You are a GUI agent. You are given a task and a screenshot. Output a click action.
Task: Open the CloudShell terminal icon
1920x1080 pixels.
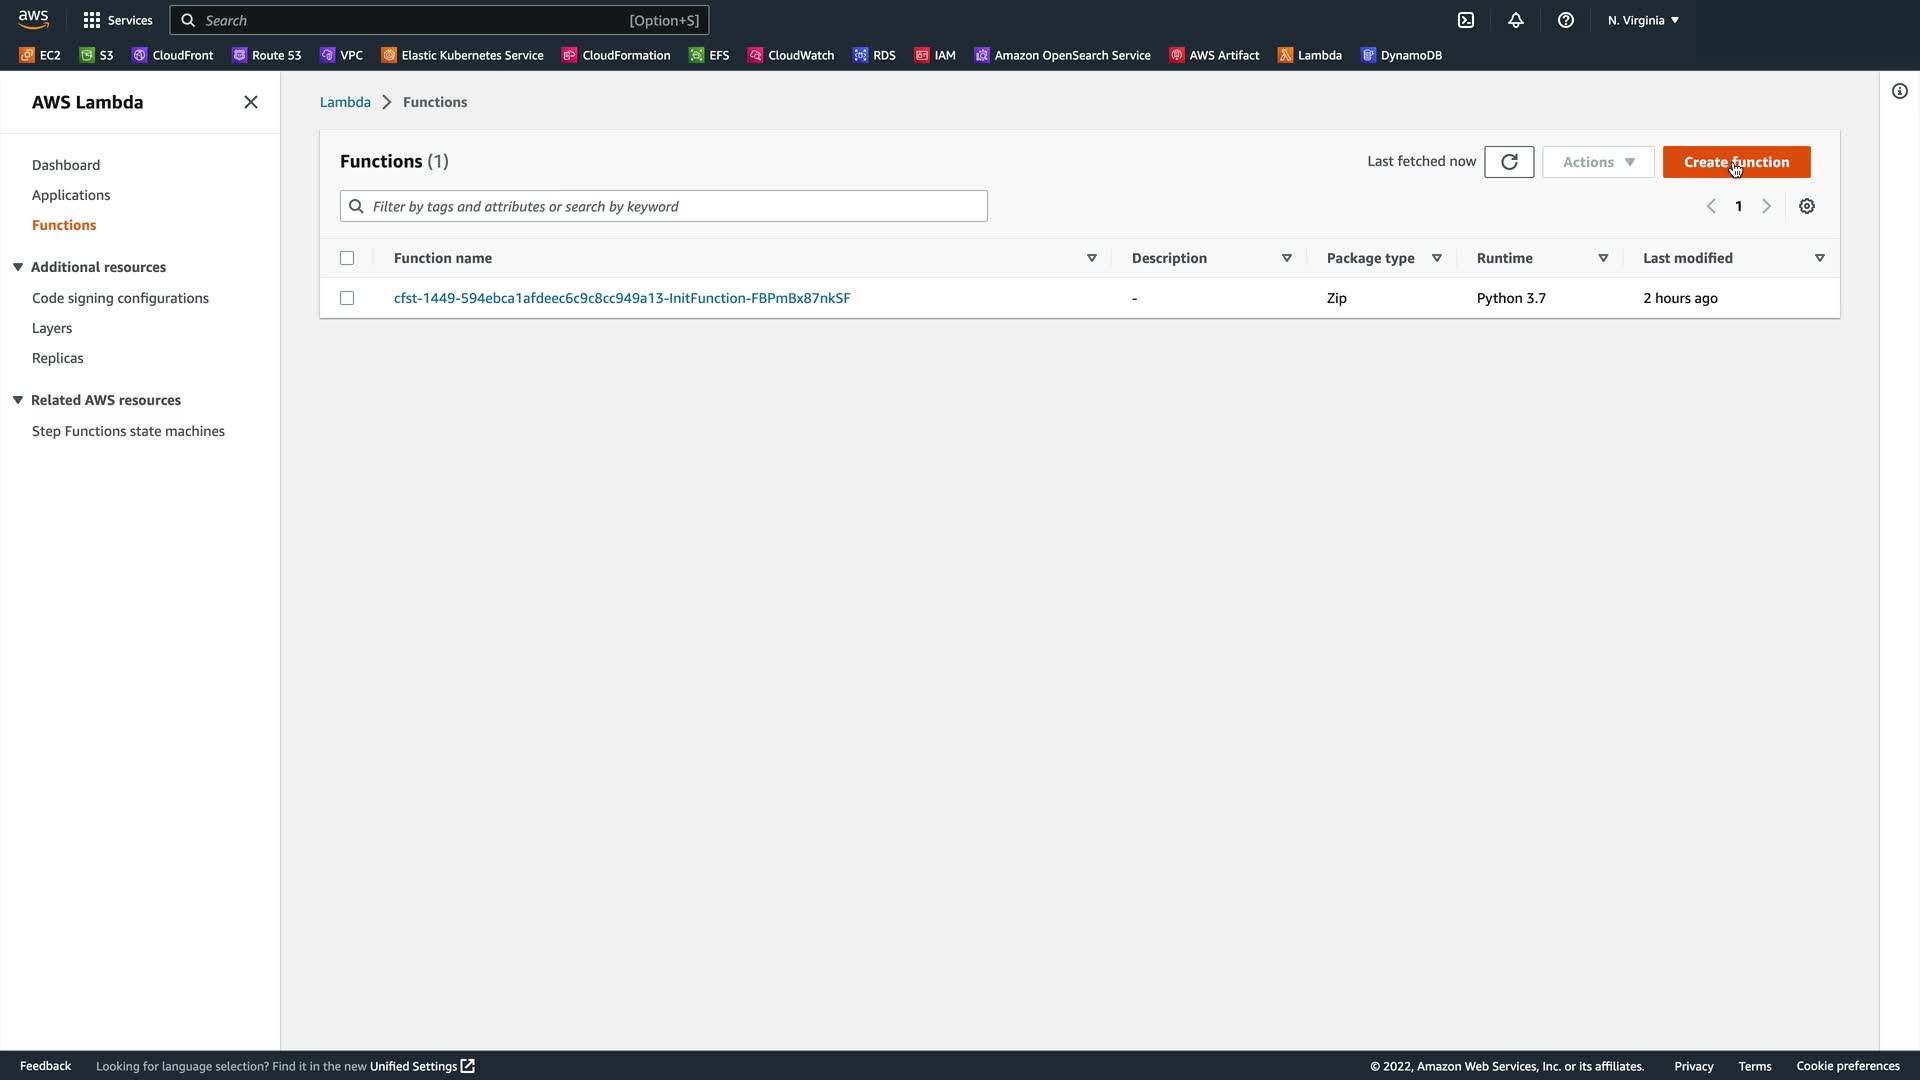coord(1466,20)
